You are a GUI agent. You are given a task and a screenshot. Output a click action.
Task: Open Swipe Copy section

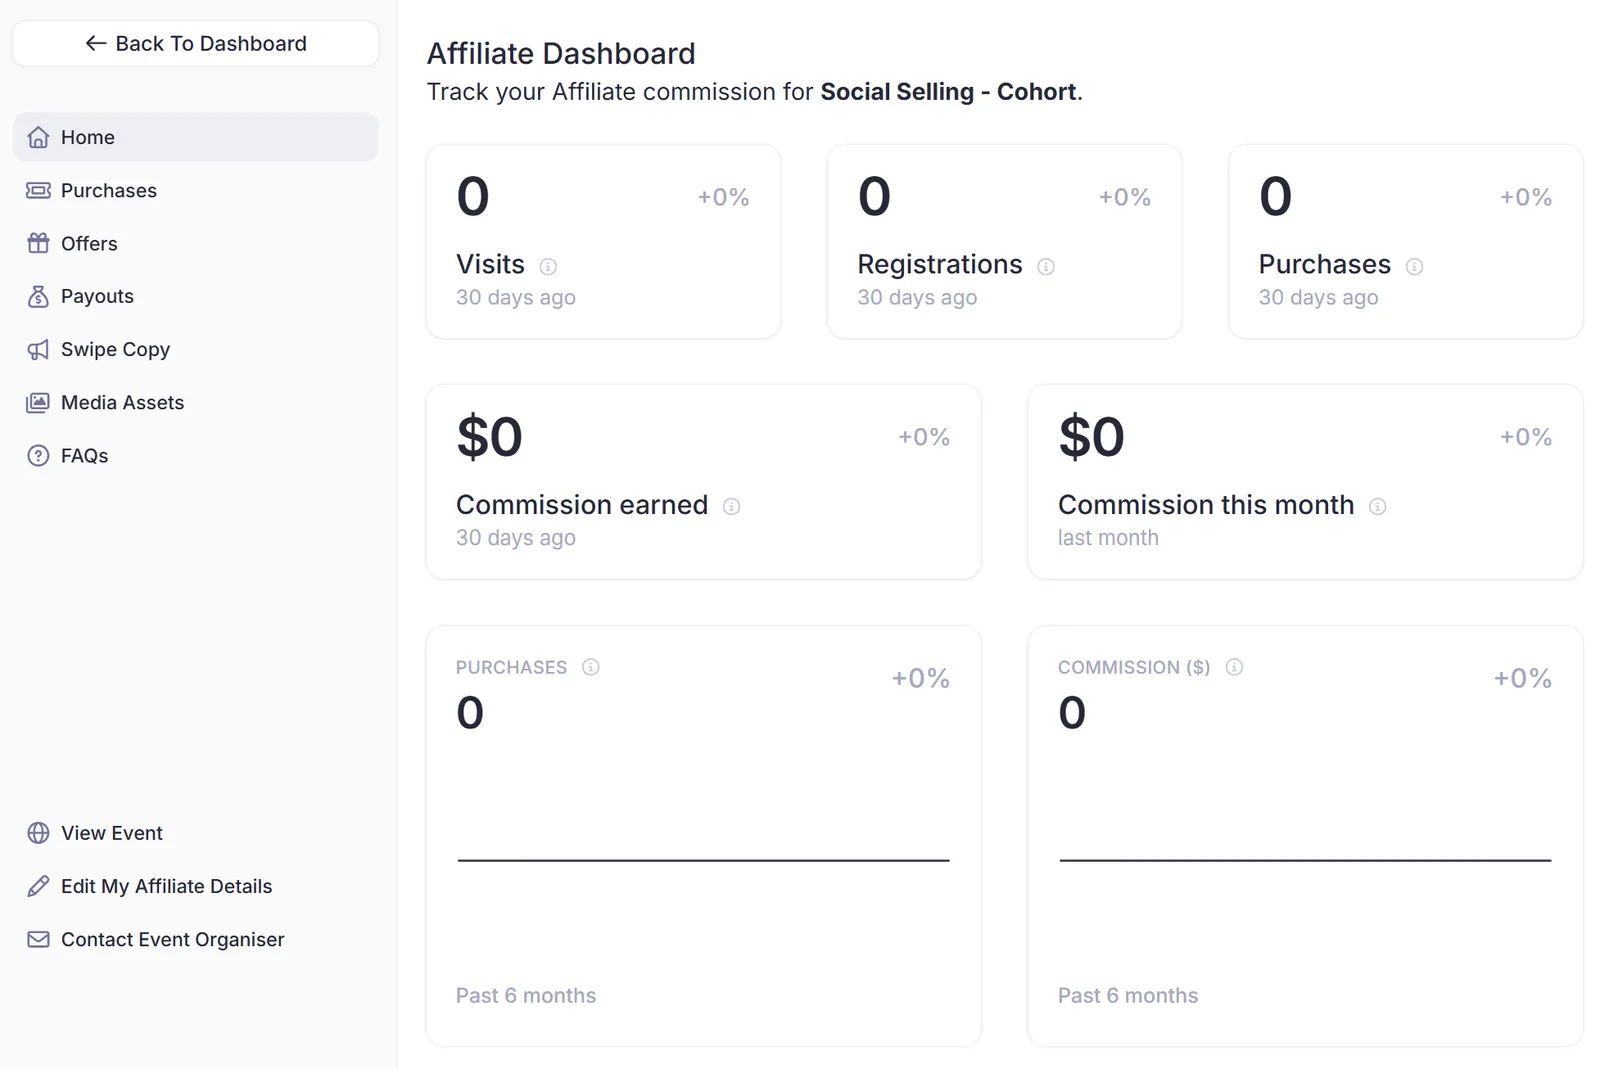click(196, 349)
